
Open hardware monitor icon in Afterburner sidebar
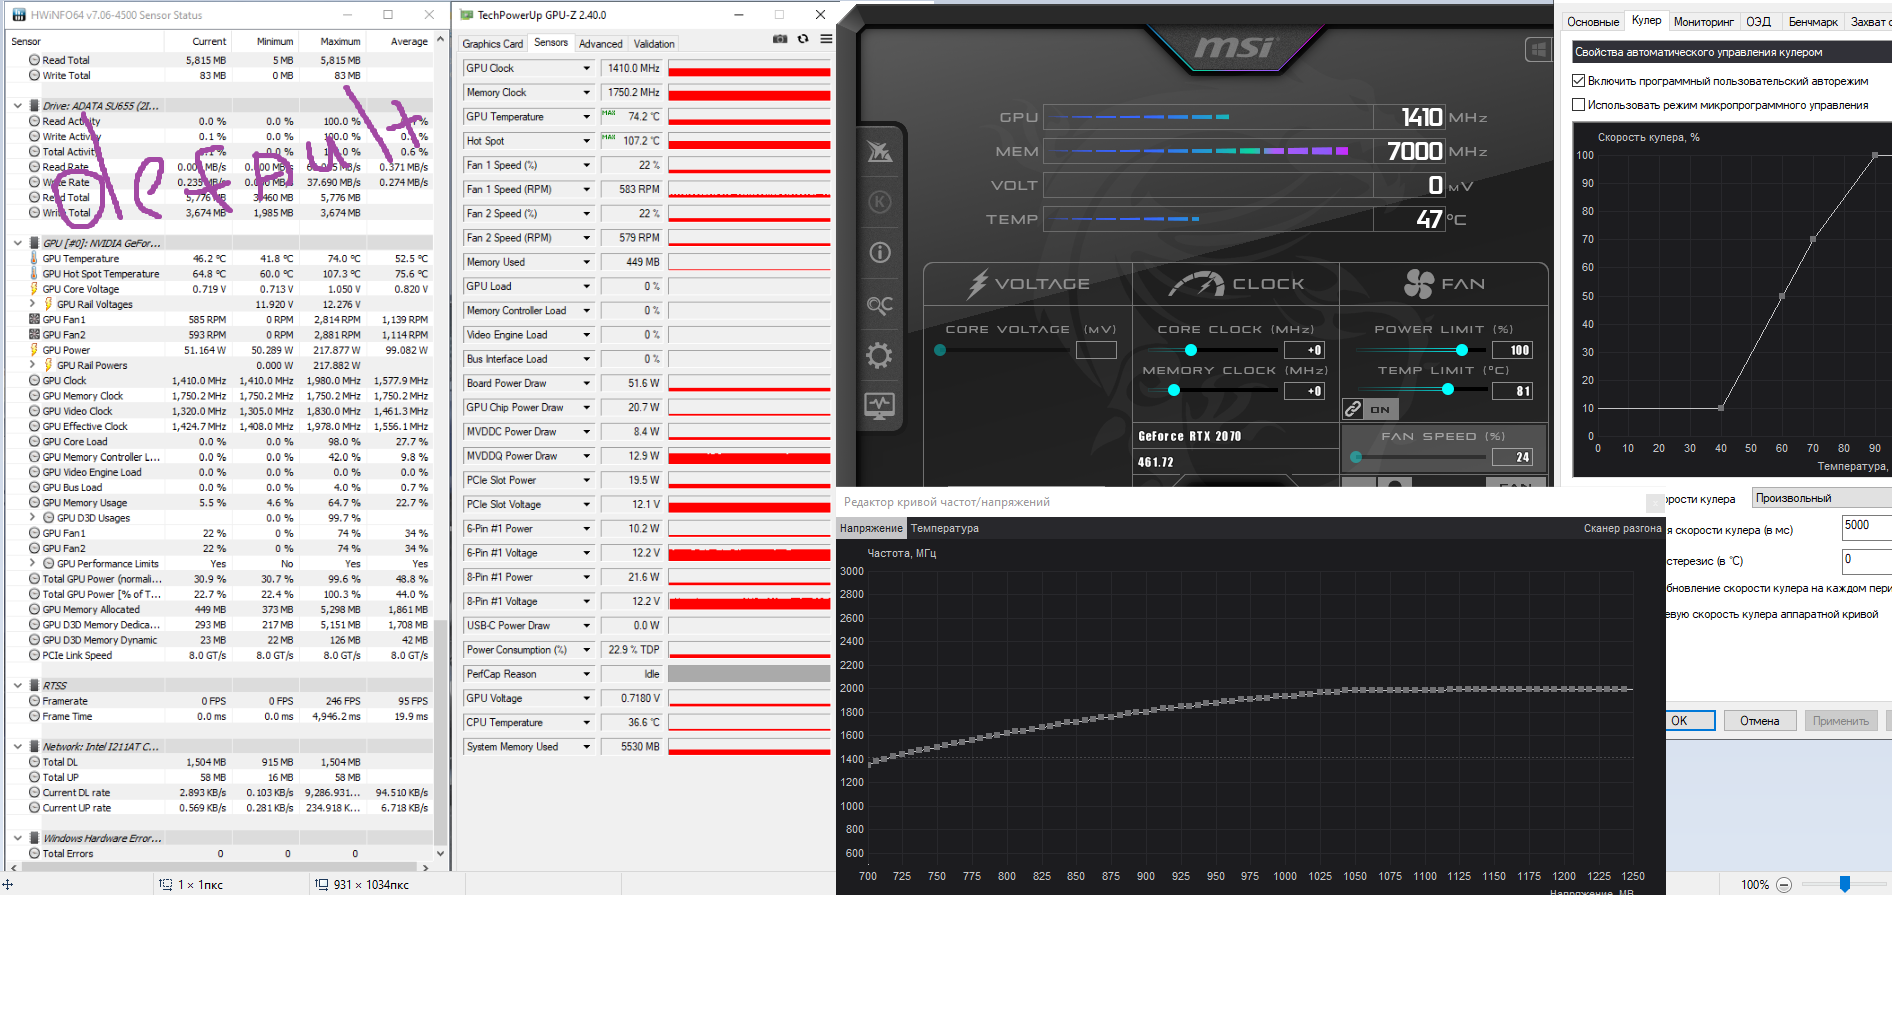pos(880,406)
